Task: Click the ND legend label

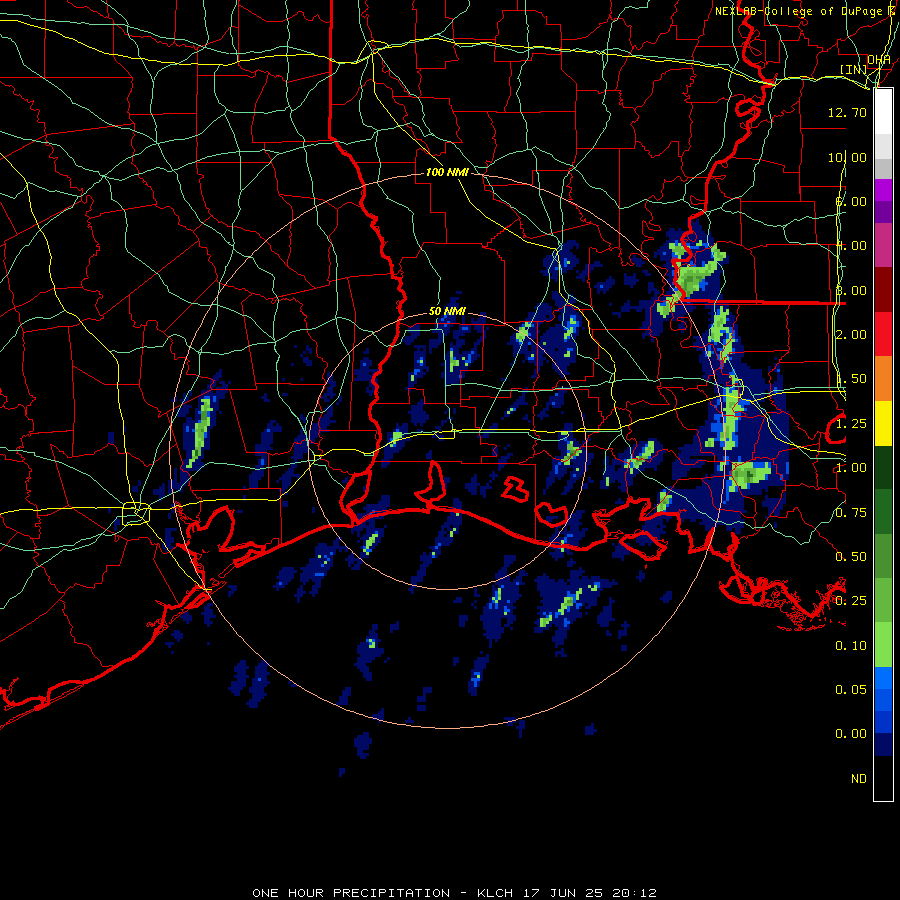Action: pyautogui.click(x=859, y=779)
